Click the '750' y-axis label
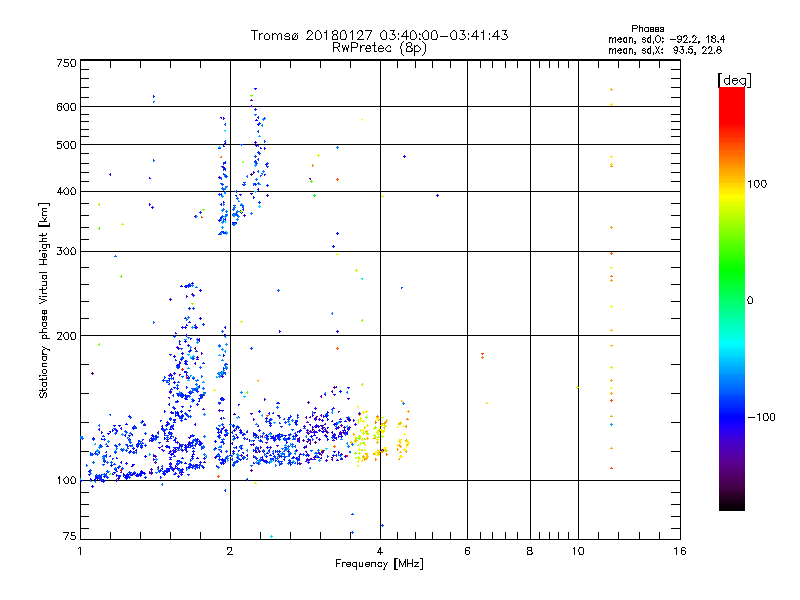Viewport: 800px width, 600px height. 66,63
